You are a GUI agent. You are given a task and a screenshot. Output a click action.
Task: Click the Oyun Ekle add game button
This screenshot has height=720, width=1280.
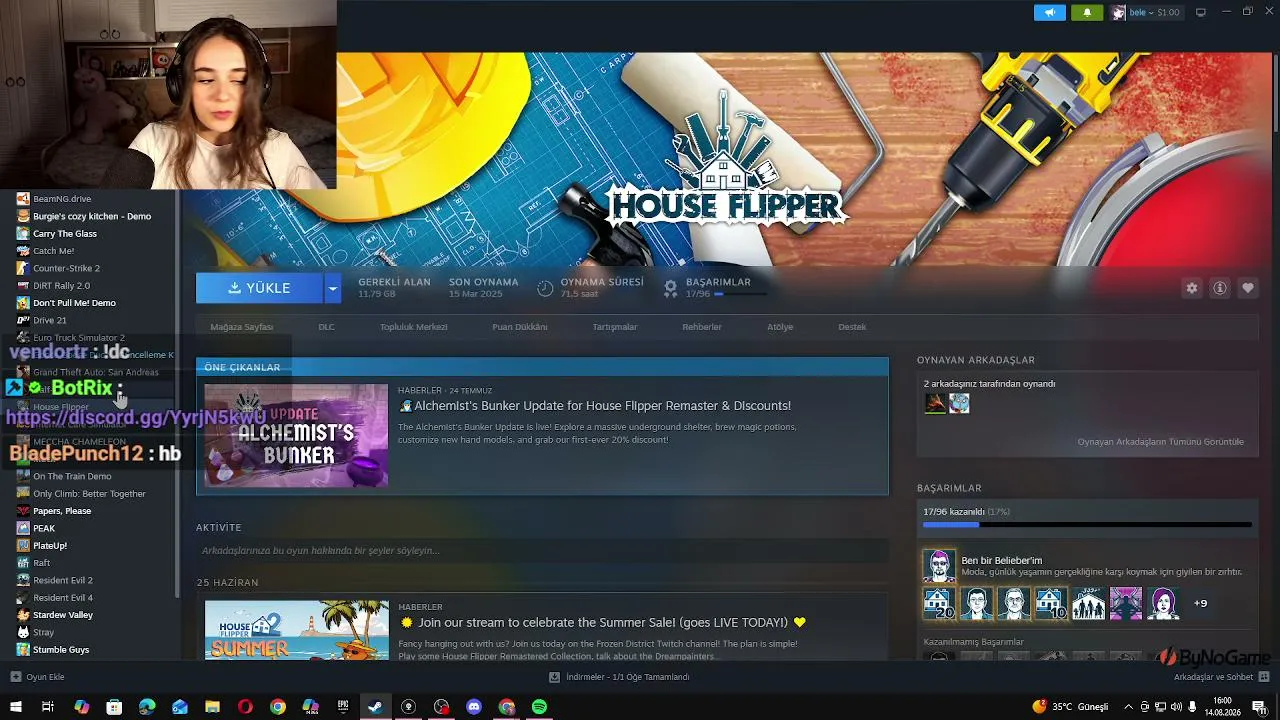[37, 677]
